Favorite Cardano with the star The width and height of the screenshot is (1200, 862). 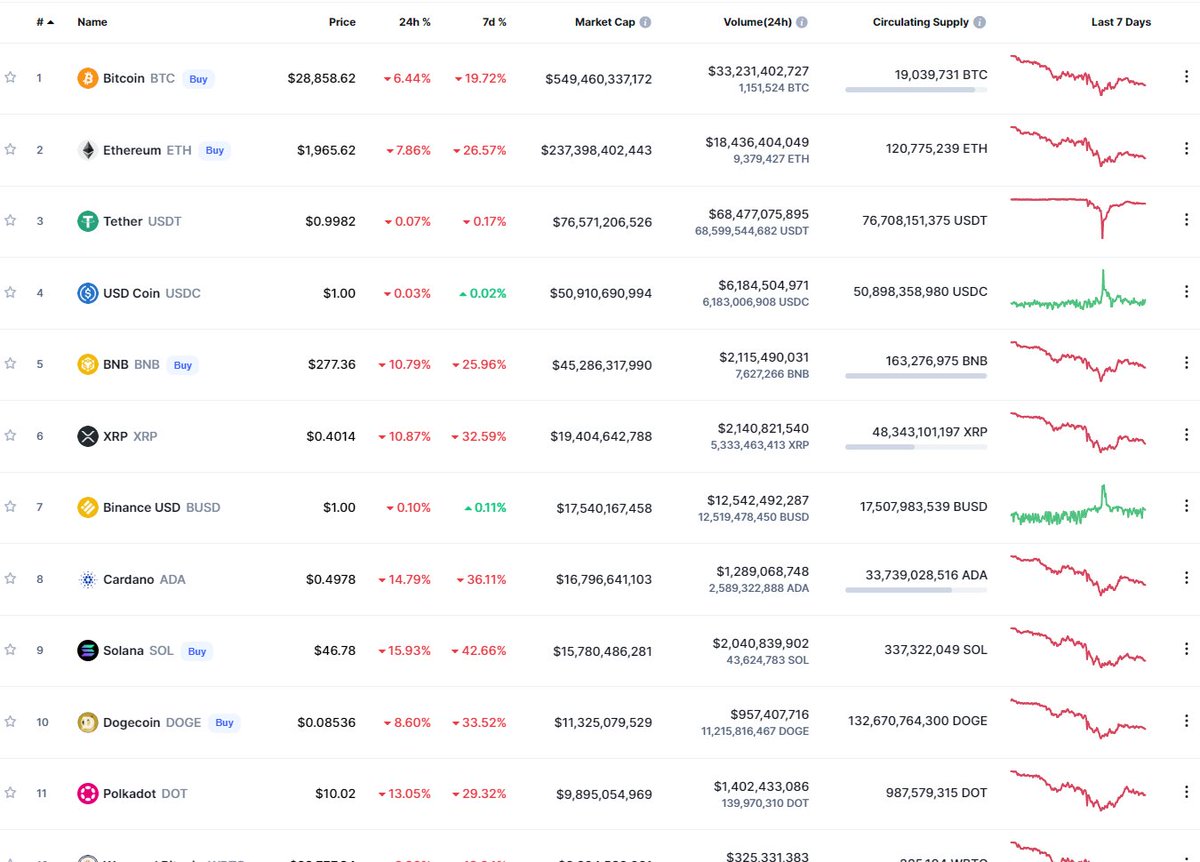tap(10, 578)
